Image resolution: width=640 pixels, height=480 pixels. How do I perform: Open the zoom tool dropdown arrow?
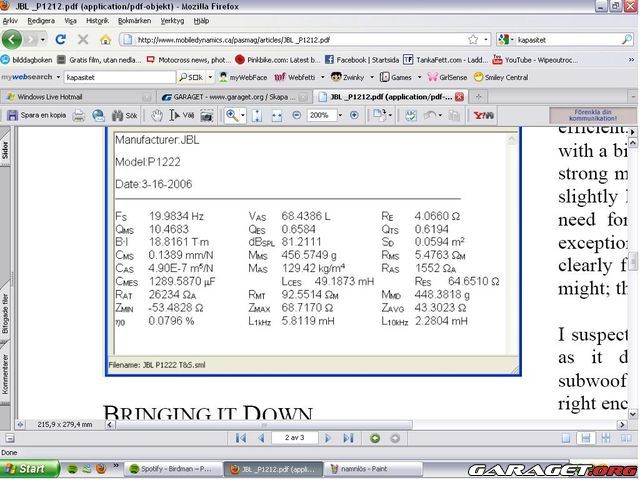243,116
